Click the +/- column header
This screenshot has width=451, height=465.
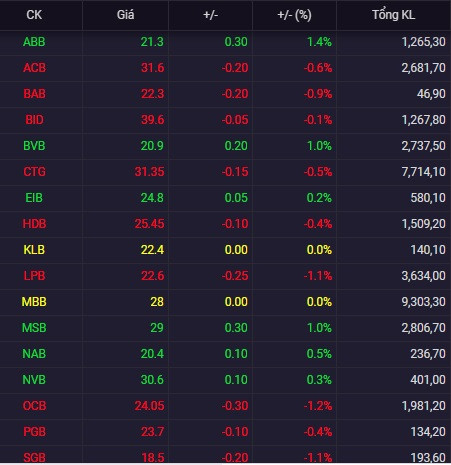tap(210, 15)
